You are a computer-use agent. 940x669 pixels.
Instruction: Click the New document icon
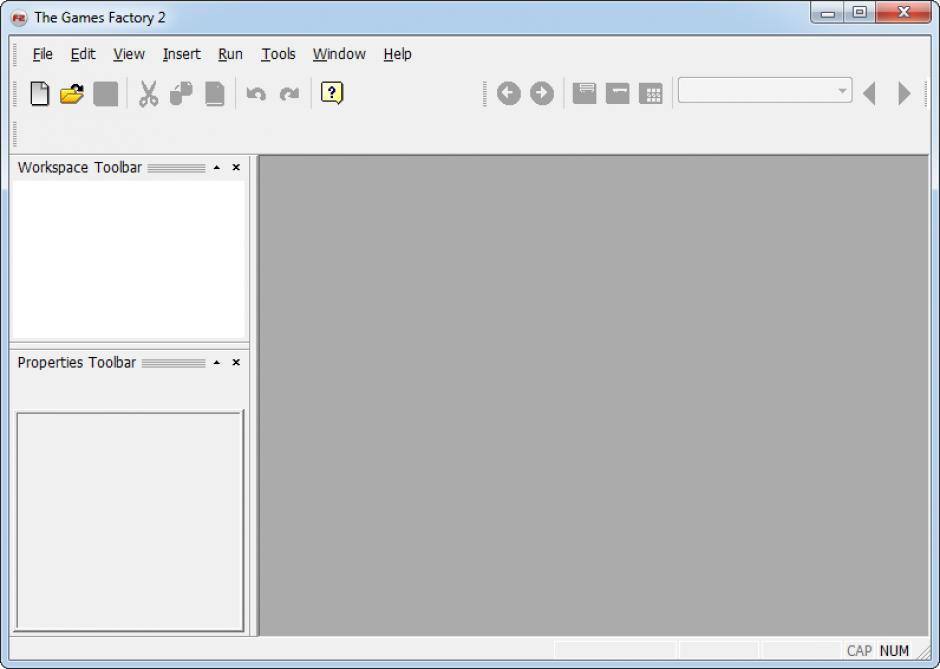tap(40, 94)
